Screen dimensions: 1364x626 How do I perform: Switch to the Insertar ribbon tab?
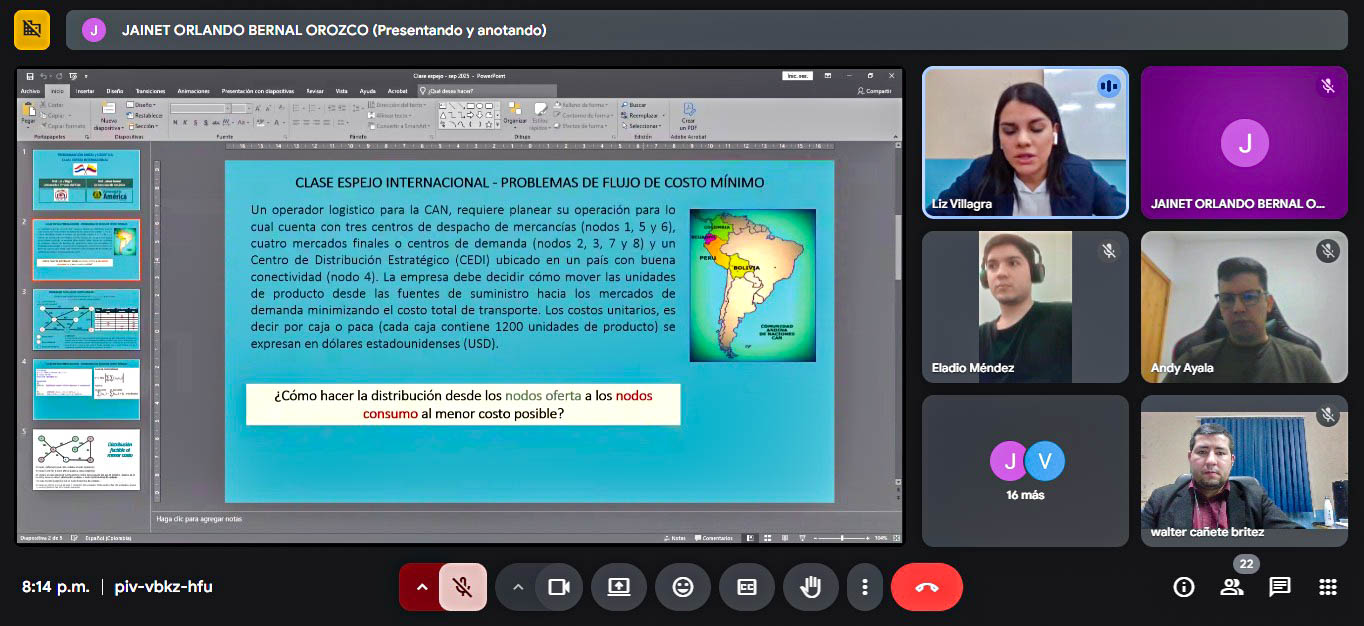(87, 91)
